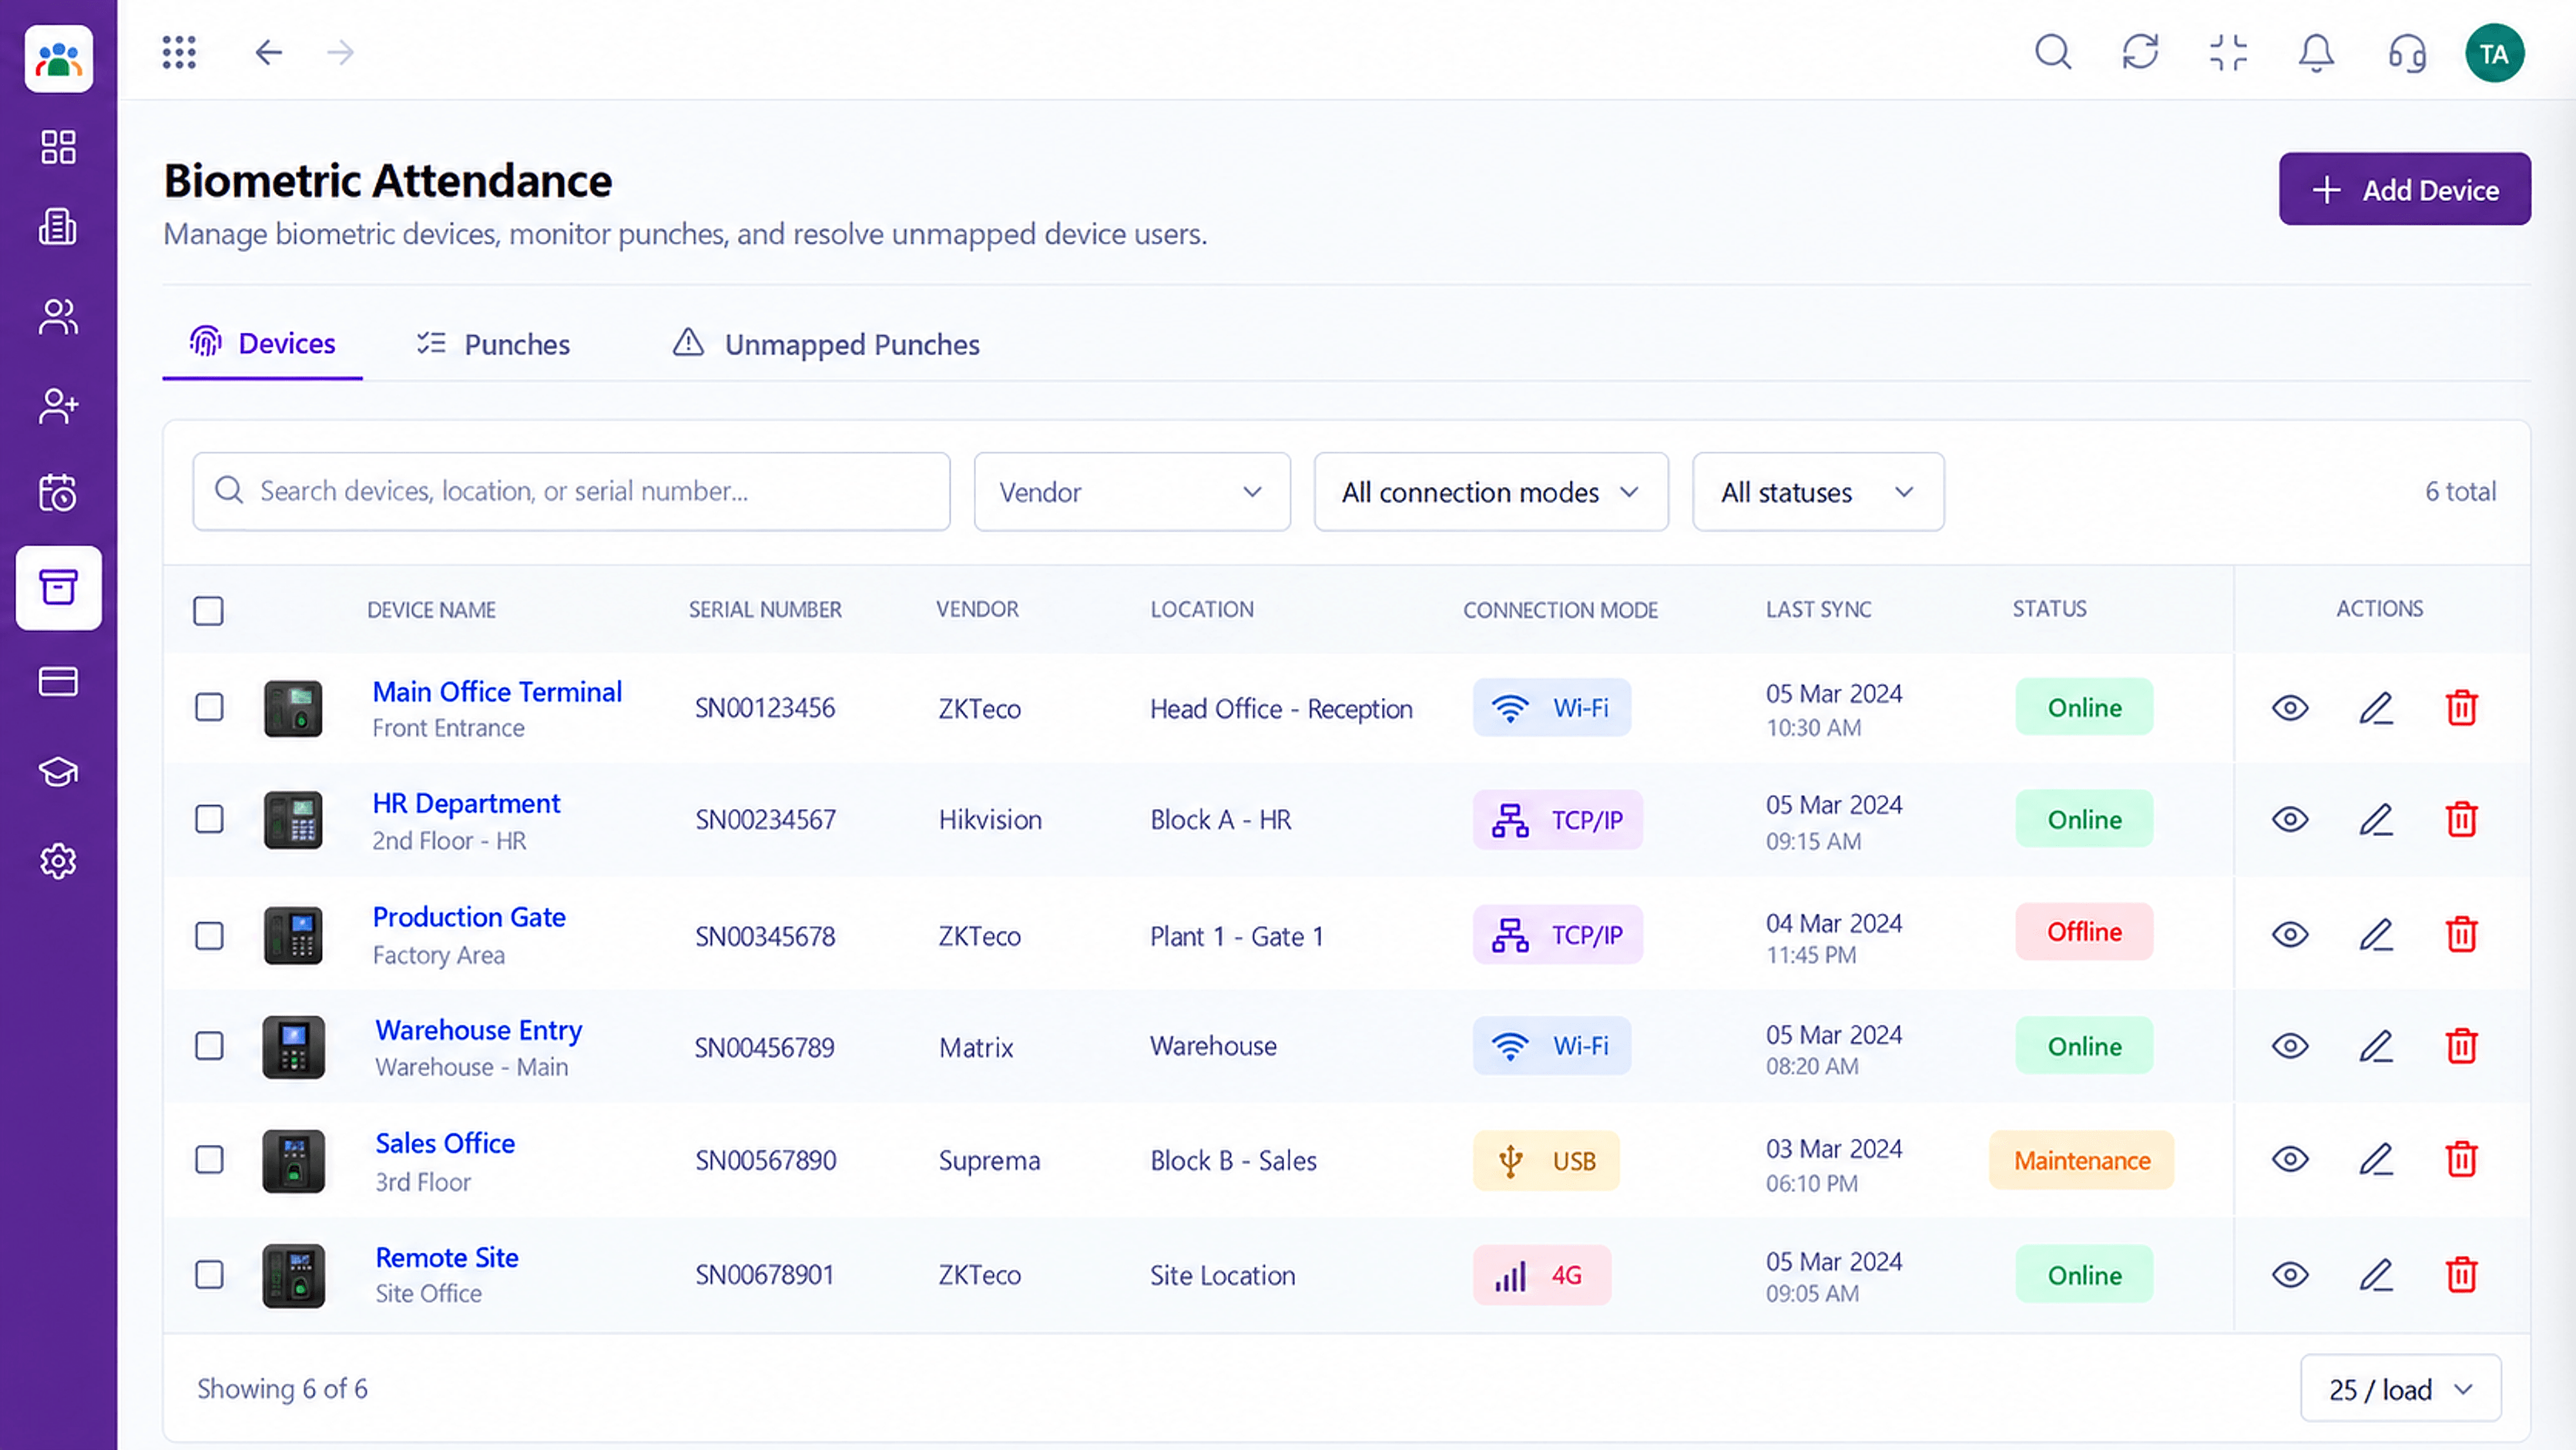Click the Add Device button
The width and height of the screenshot is (2576, 1450).
click(x=2405, y=189)
